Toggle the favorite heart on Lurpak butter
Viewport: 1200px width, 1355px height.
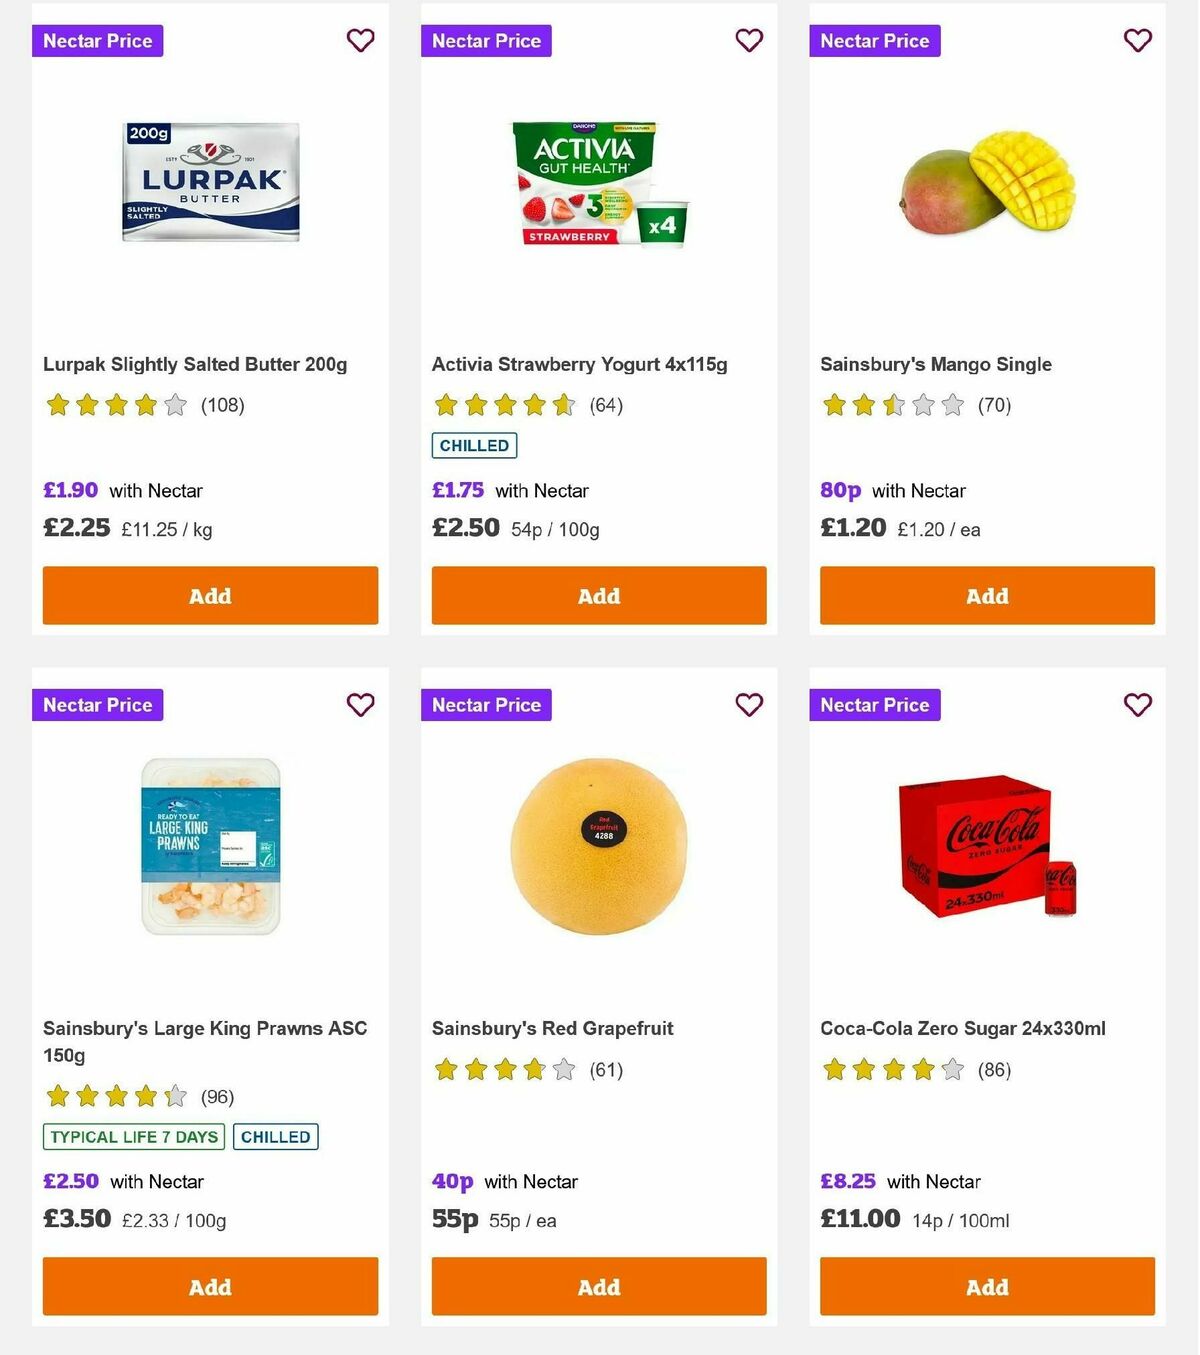coord(360,41)
